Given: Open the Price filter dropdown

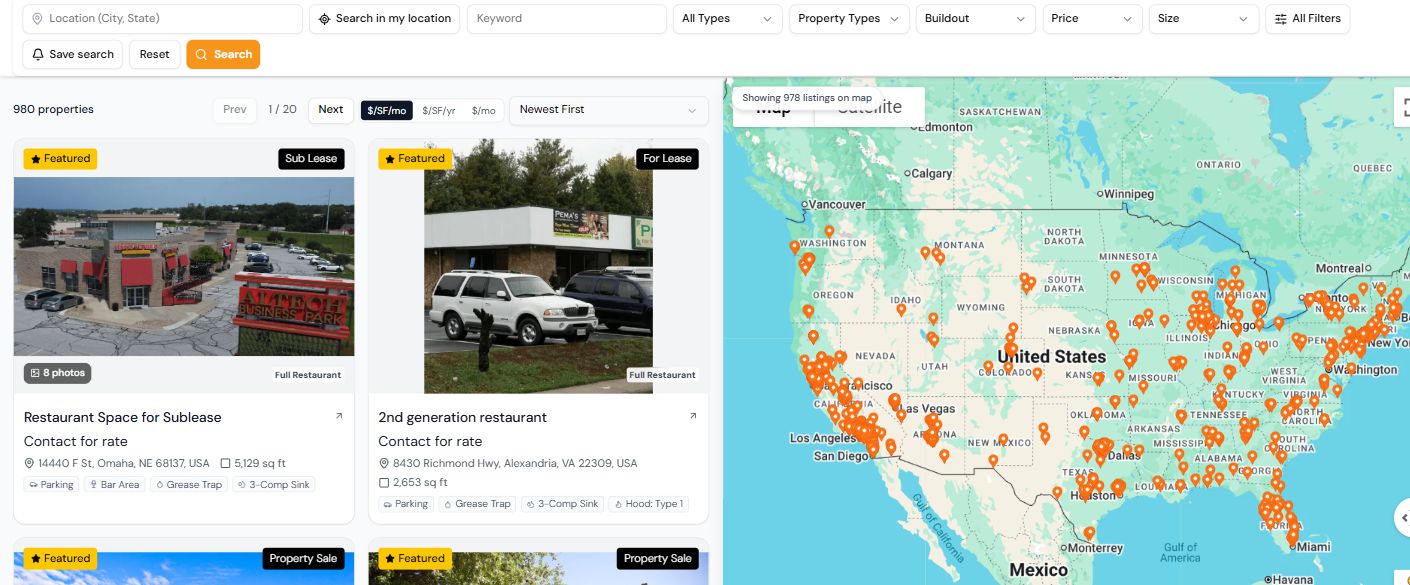Looking at the screenshot, I should pos(1092,19).
